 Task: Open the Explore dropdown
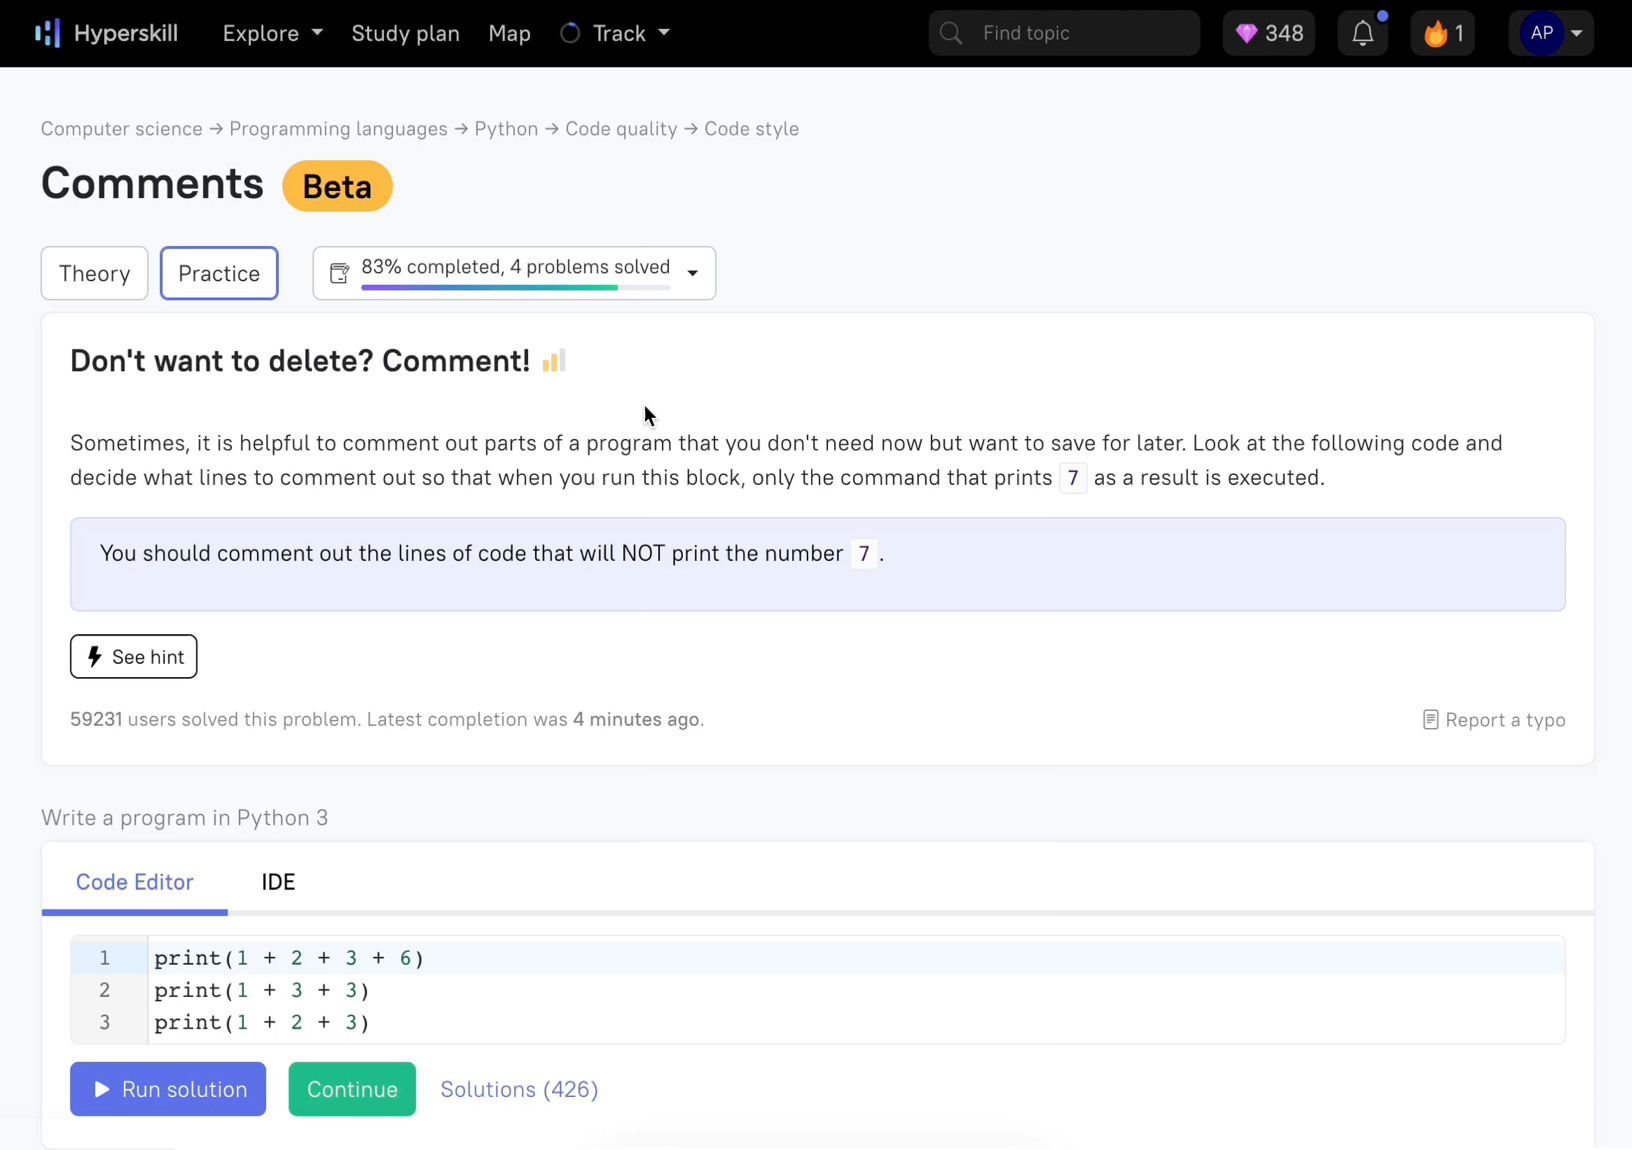271,33
